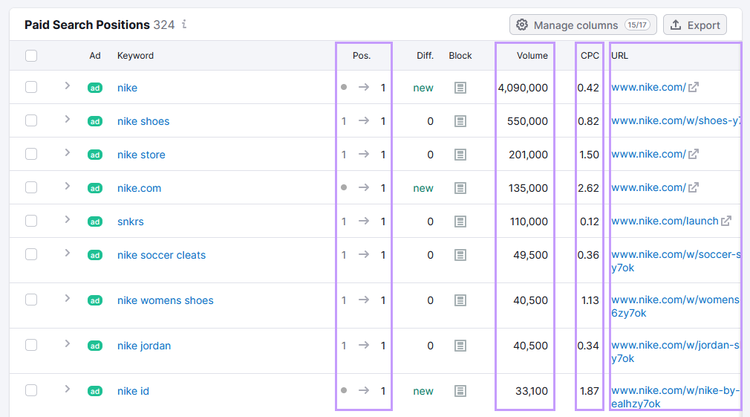Open the block icon in nike.com row

pyautogui.click(x=460, y=188)
